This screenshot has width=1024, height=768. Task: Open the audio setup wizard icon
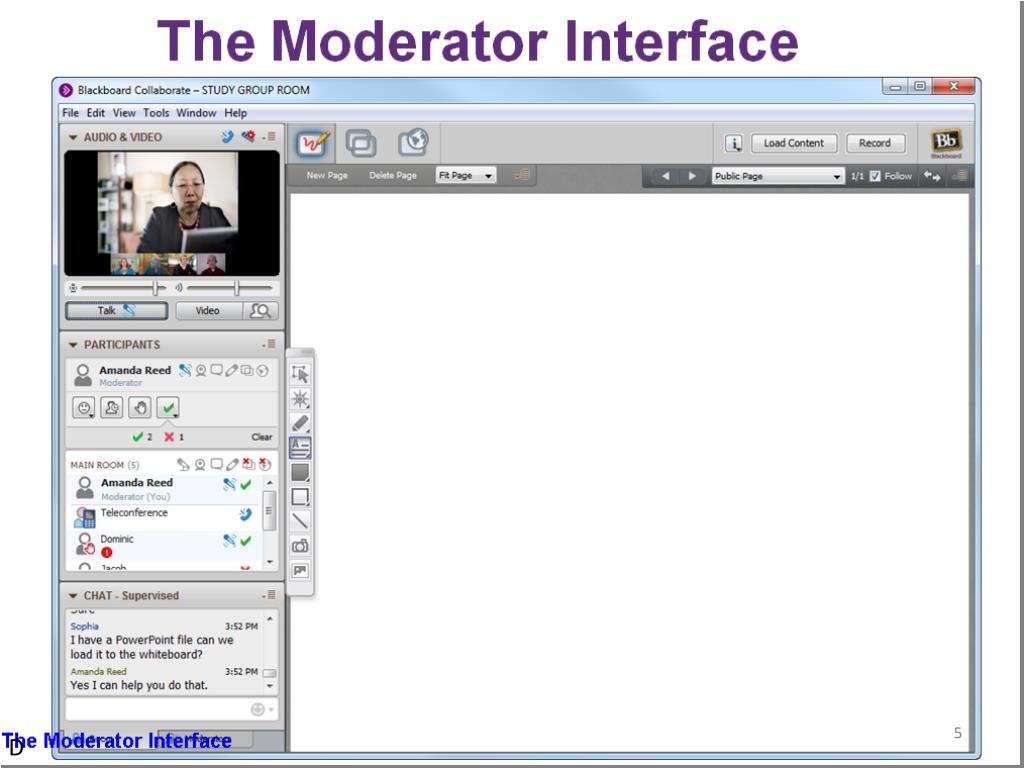[x=248, y=136]
